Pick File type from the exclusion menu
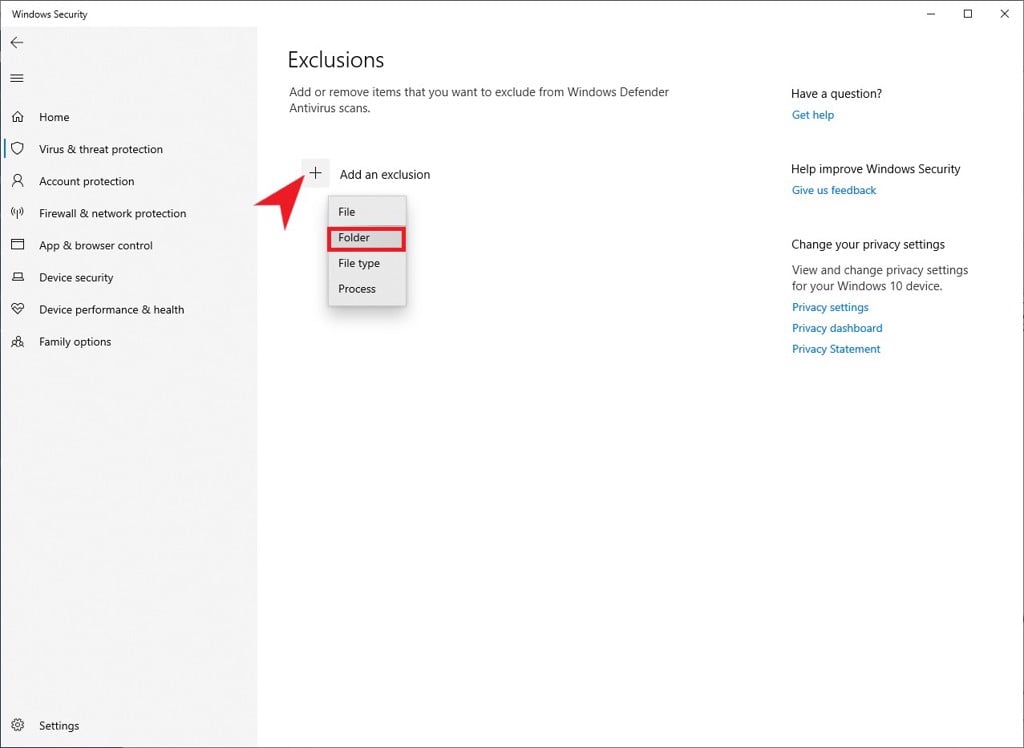The image size is (1024, 748). [x=367, y=263]
